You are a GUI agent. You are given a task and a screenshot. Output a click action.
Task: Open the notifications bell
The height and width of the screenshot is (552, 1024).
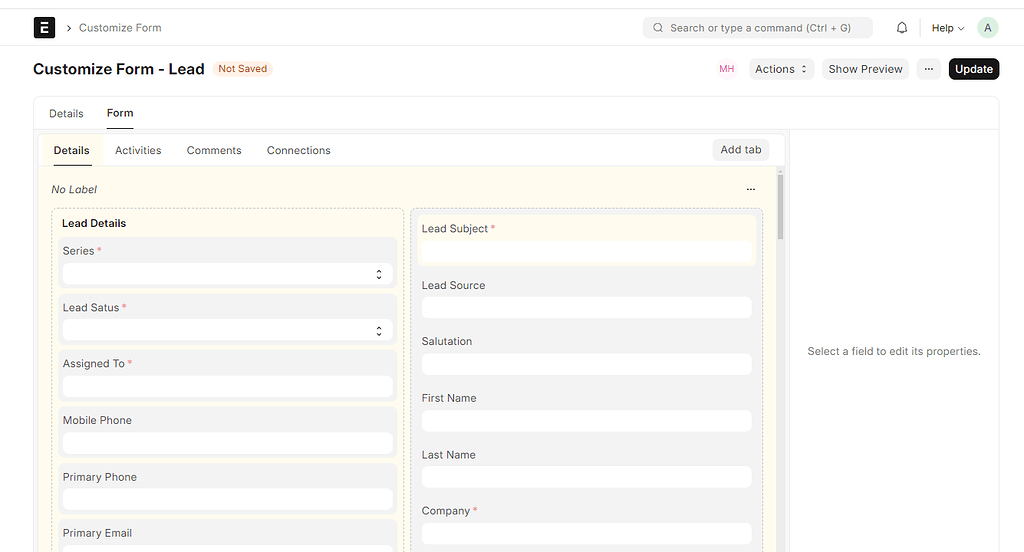click(902, 27)
